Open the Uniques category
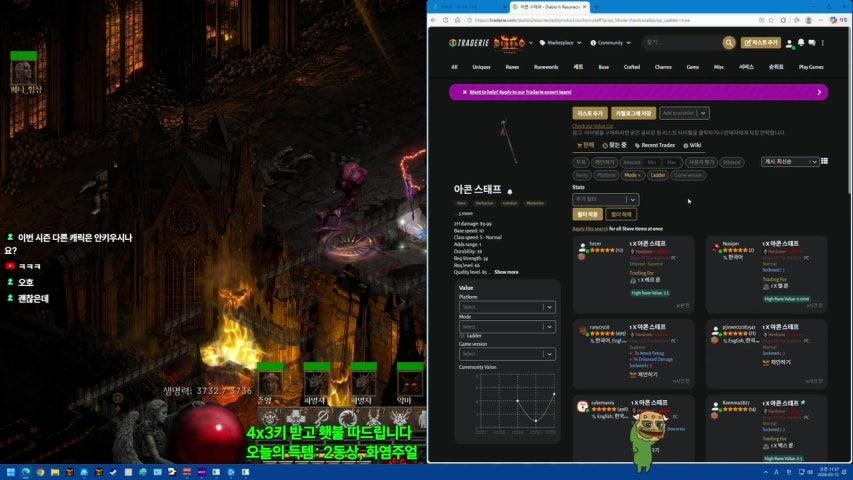The image size is (853, 480). [481, 67]
